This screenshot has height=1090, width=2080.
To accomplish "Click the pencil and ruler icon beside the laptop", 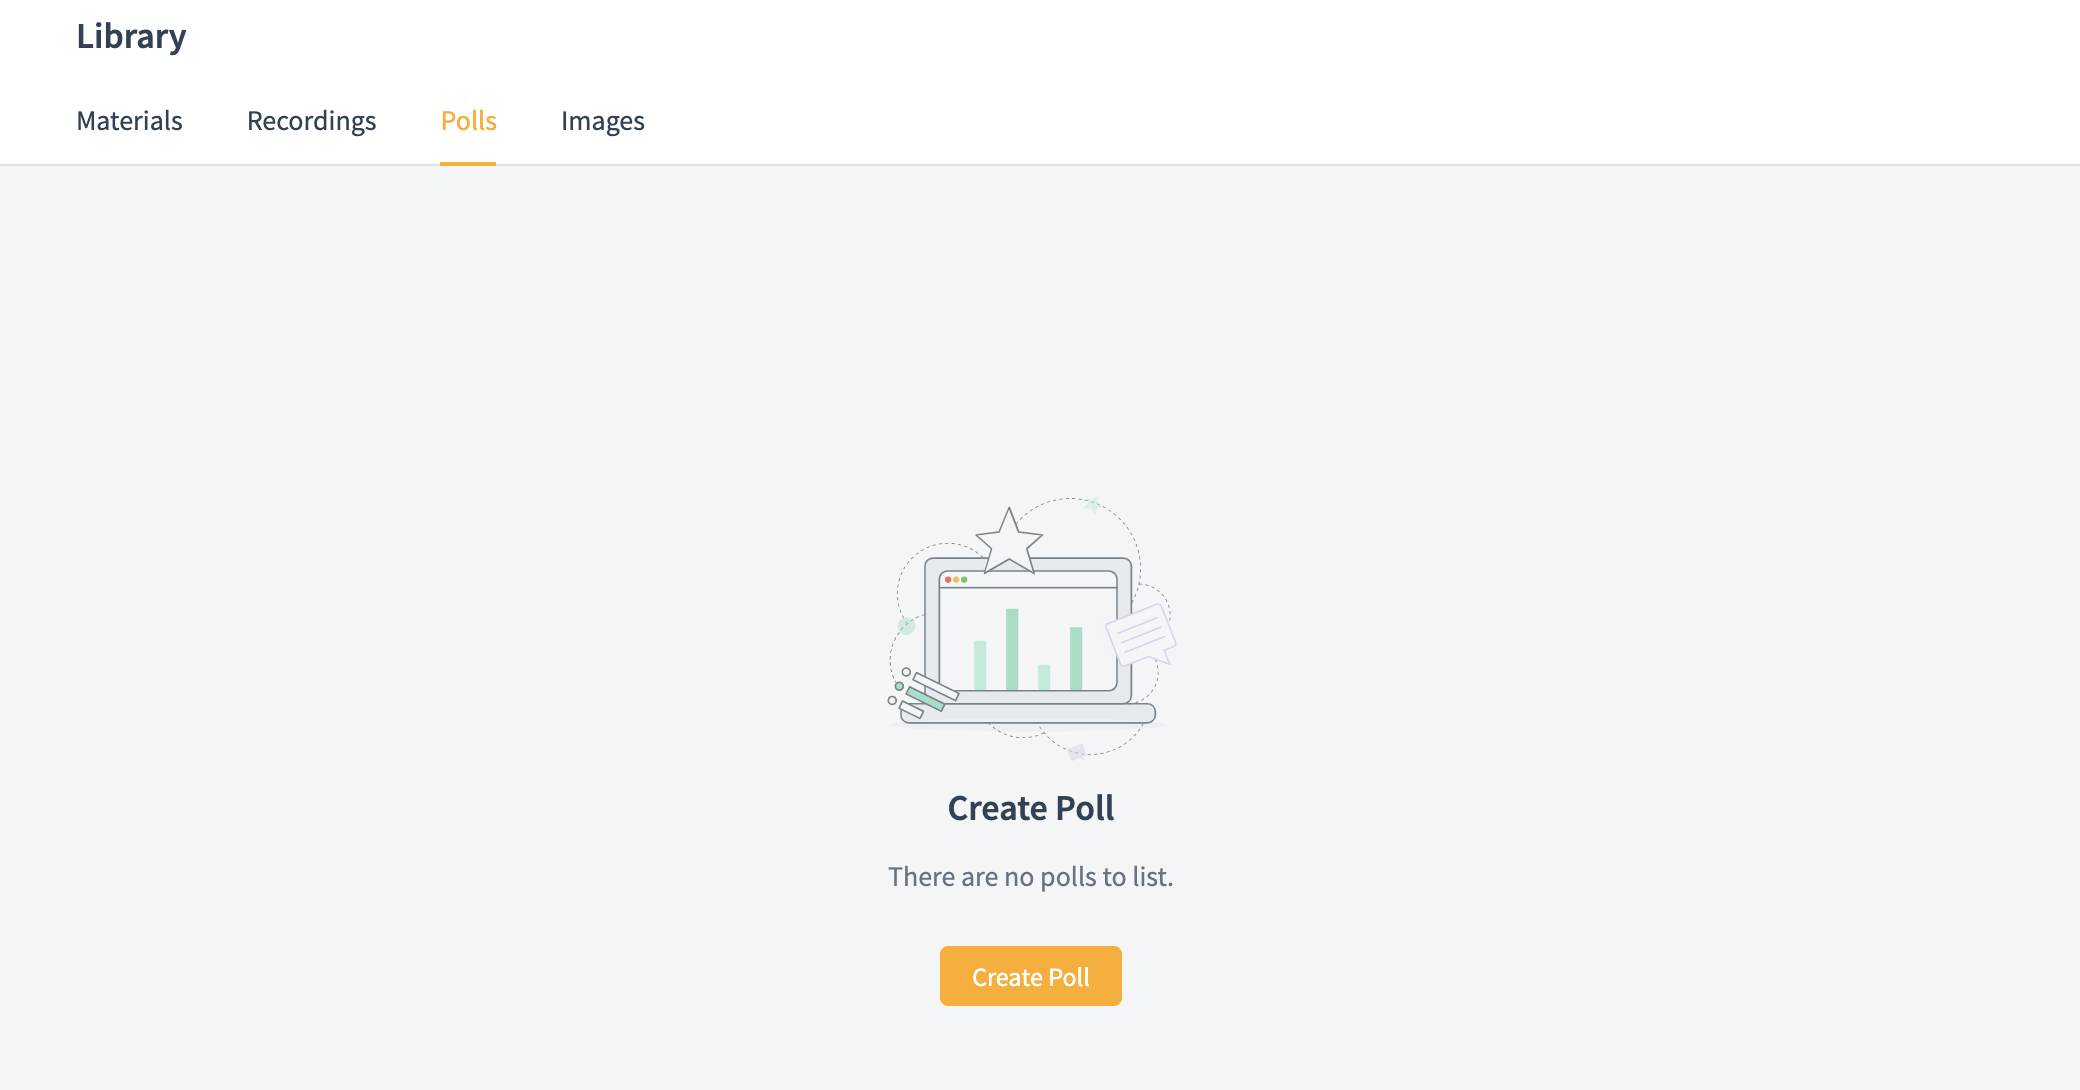I will click(924, 694).
